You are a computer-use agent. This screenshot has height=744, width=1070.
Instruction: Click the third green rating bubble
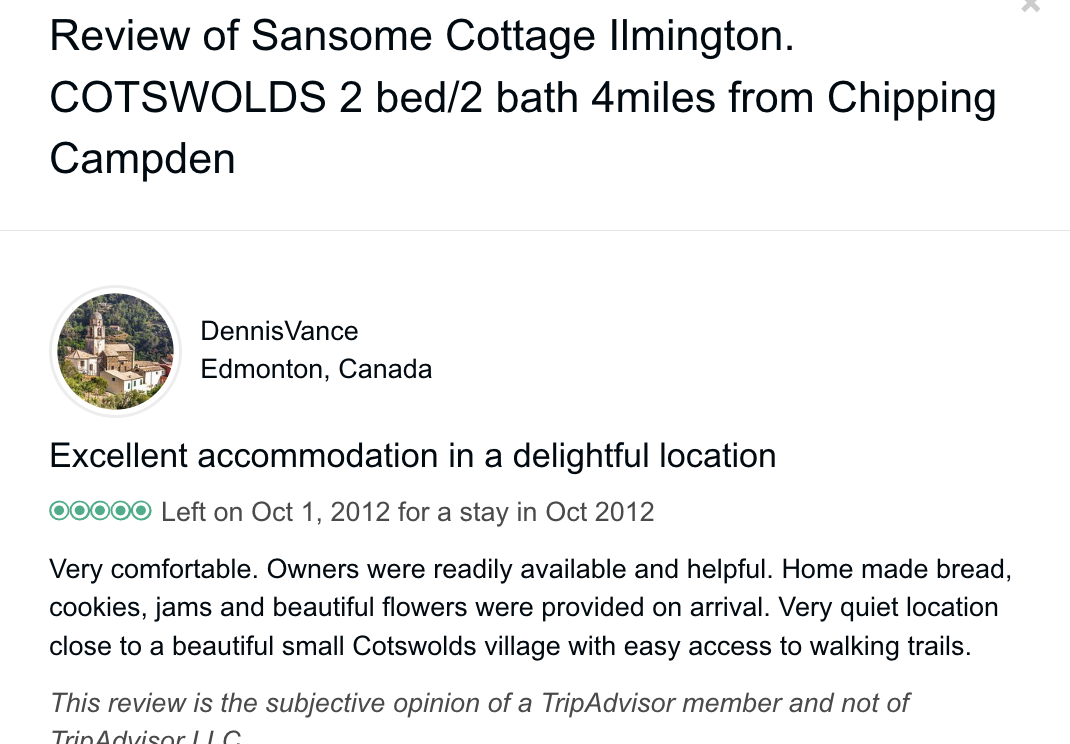[x=101, y=512]
